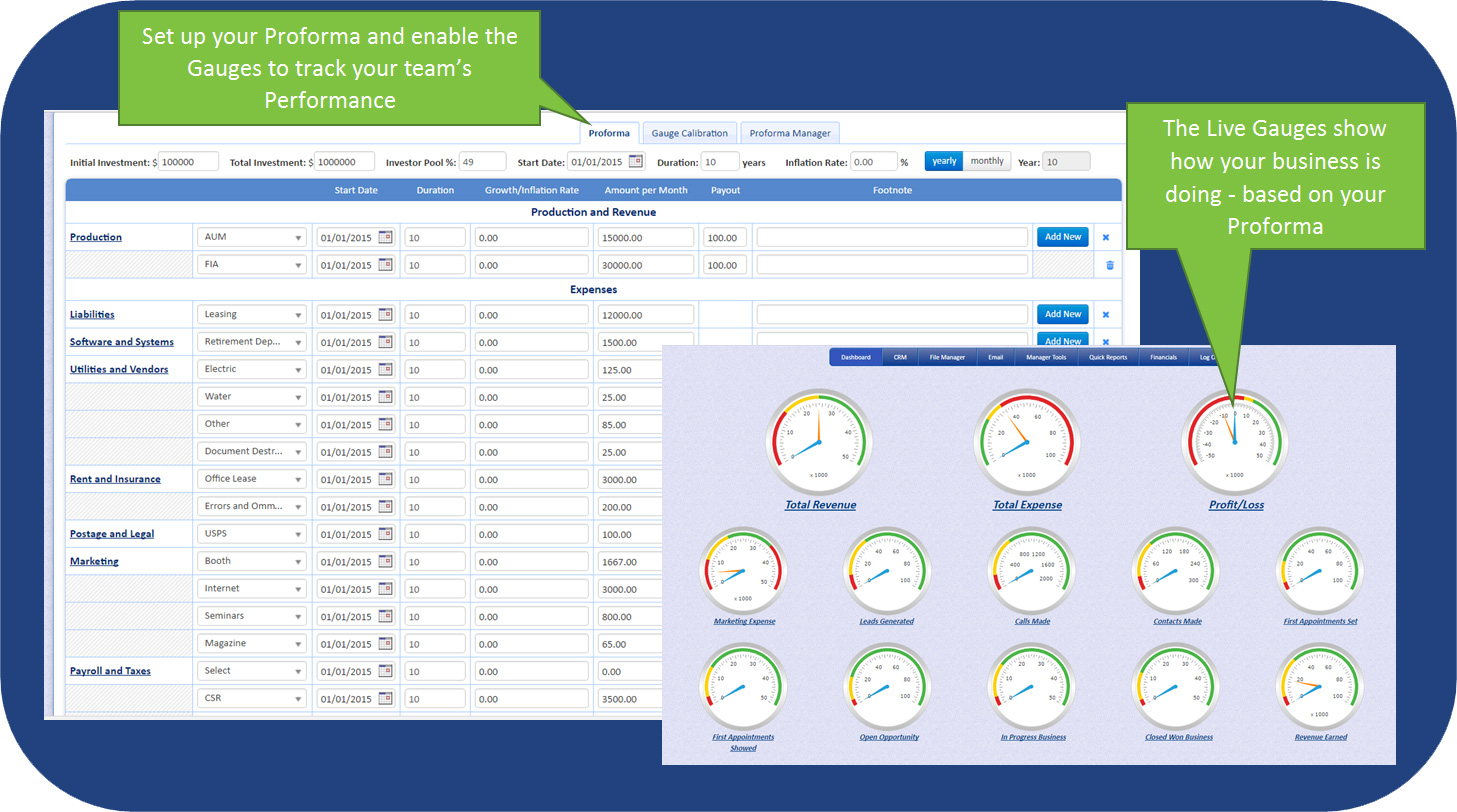Open the Profit/Loss gauge link
Viewport: 1457px width, 812px height.
point(1236,505)
